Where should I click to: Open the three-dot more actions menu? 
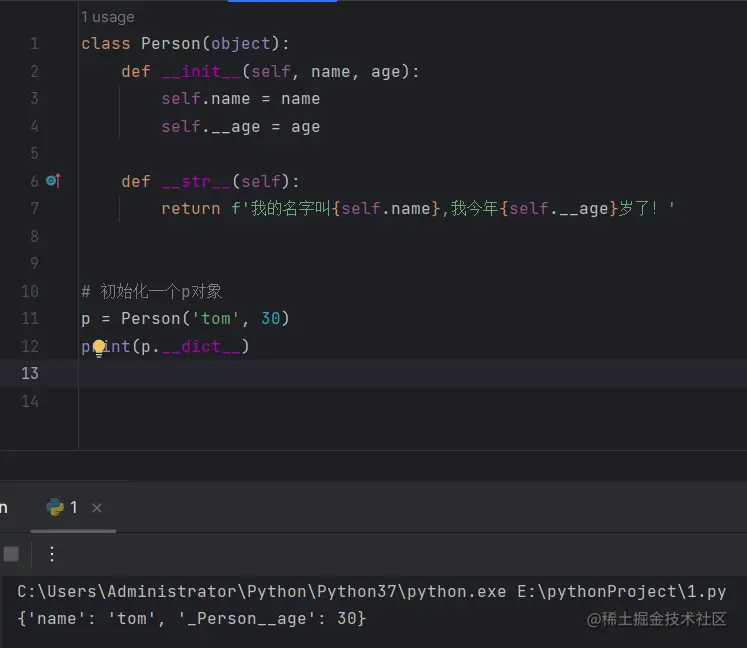(52, 554)
